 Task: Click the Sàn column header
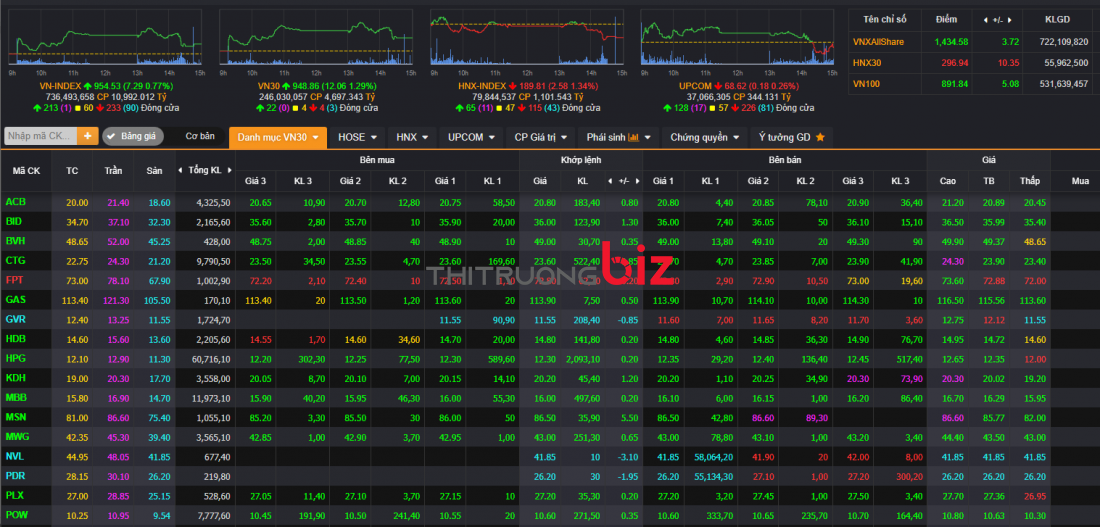(x=154, y=171)
